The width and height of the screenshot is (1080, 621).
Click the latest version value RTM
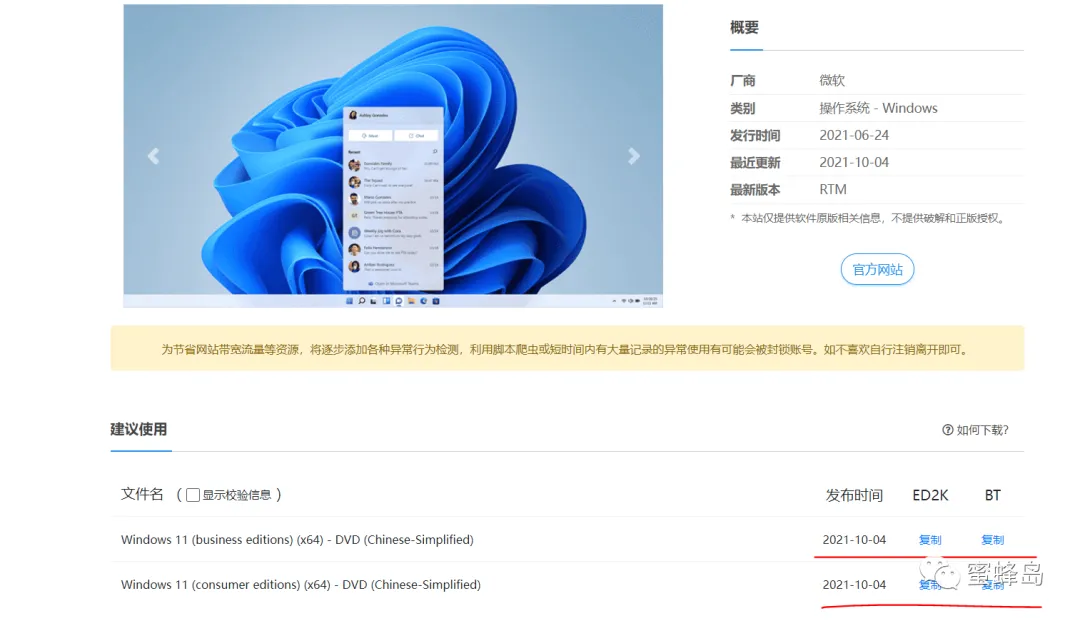point(833,189)
